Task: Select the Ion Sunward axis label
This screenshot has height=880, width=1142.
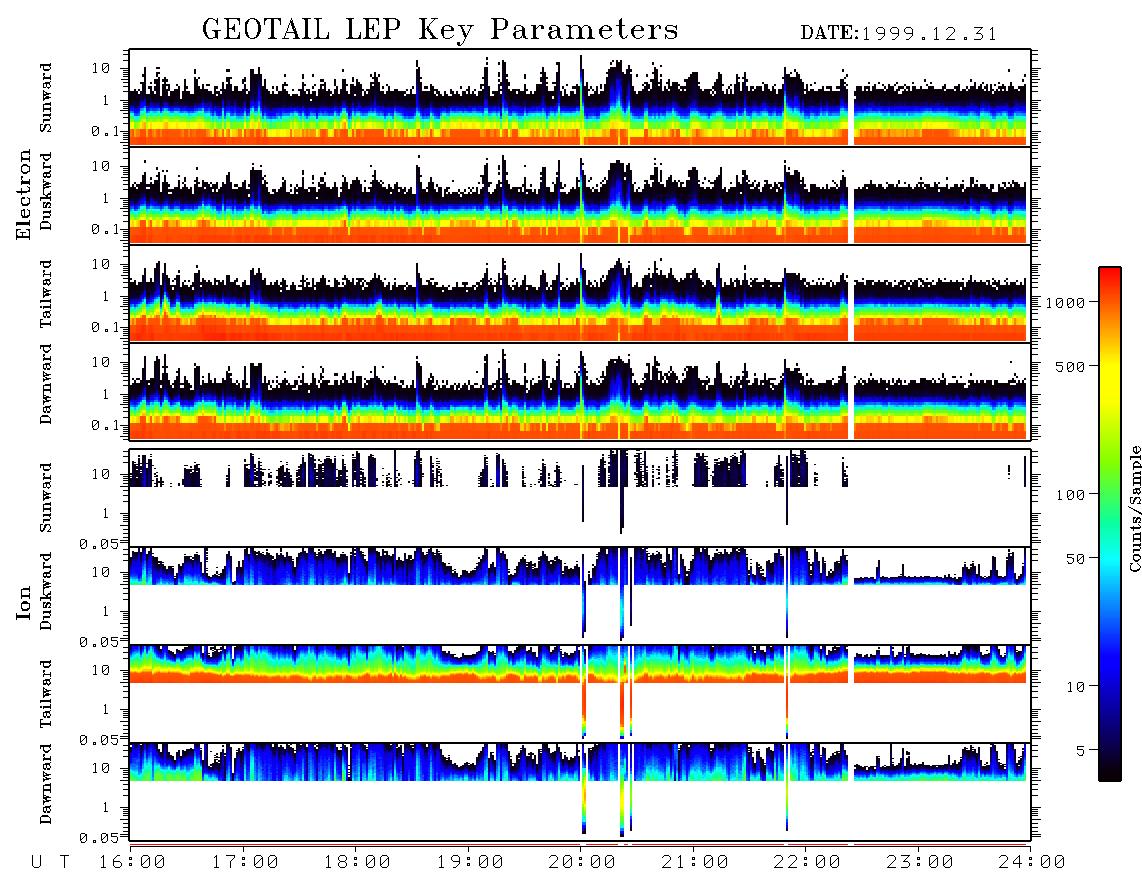Action: coord(46,498)
